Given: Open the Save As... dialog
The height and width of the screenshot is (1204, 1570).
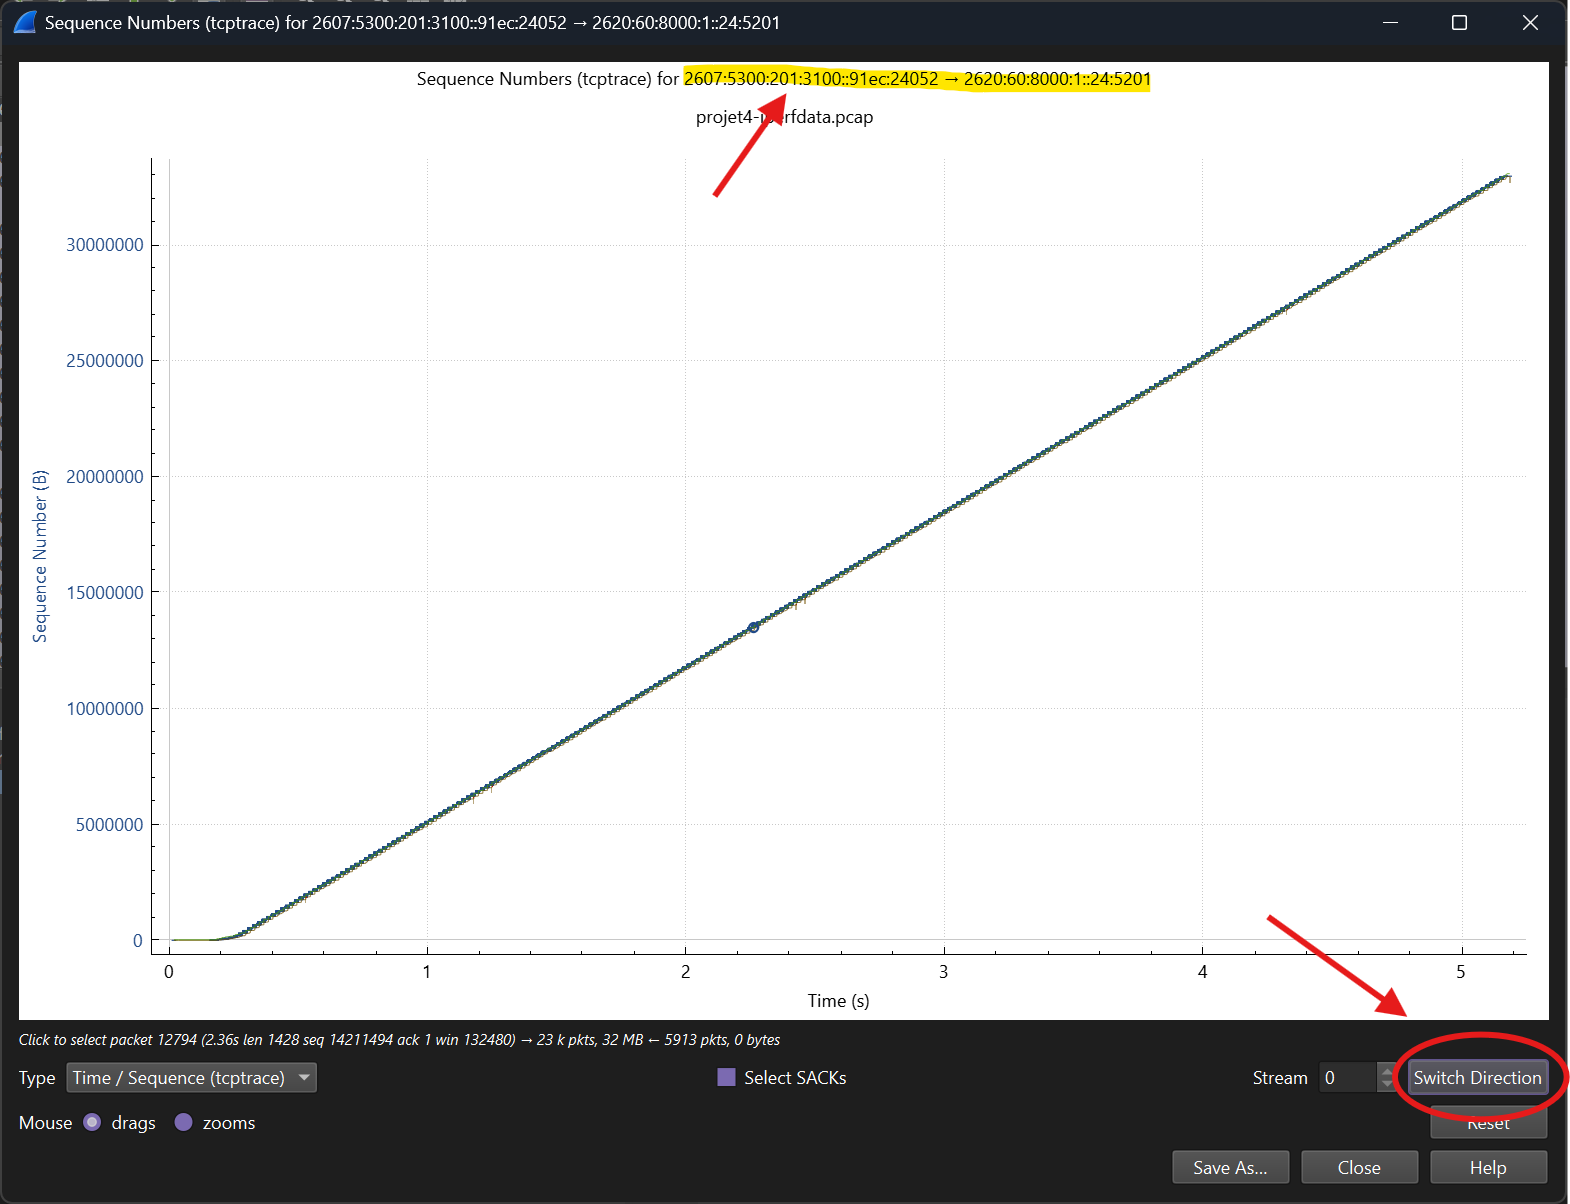Looking at the screenshot, I should point(1230,1167).
